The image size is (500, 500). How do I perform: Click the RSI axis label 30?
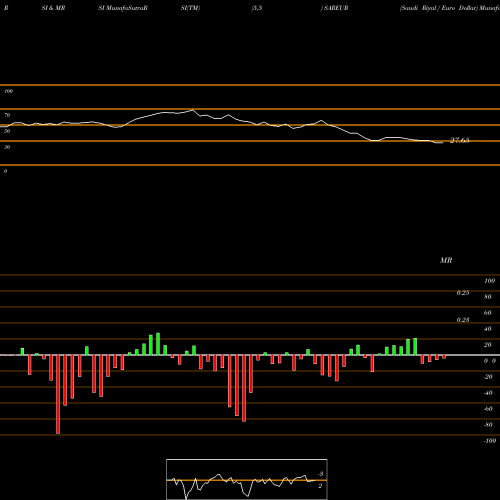click(x=7, y=147)
